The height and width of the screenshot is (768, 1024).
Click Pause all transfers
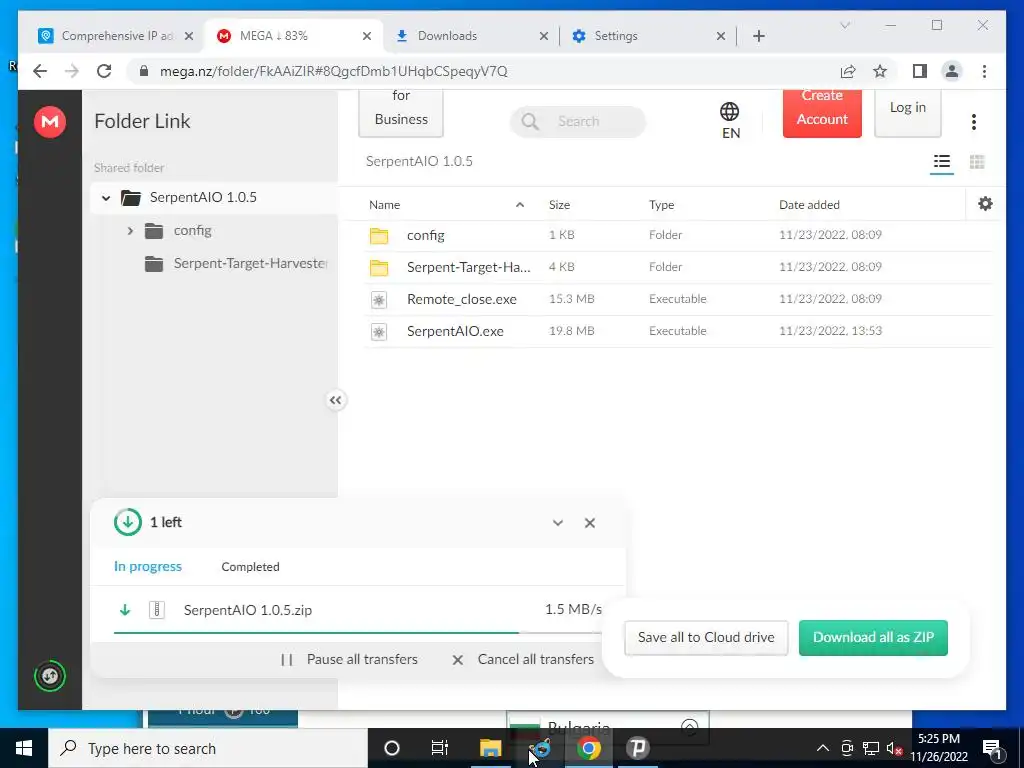tap(349, 660)
